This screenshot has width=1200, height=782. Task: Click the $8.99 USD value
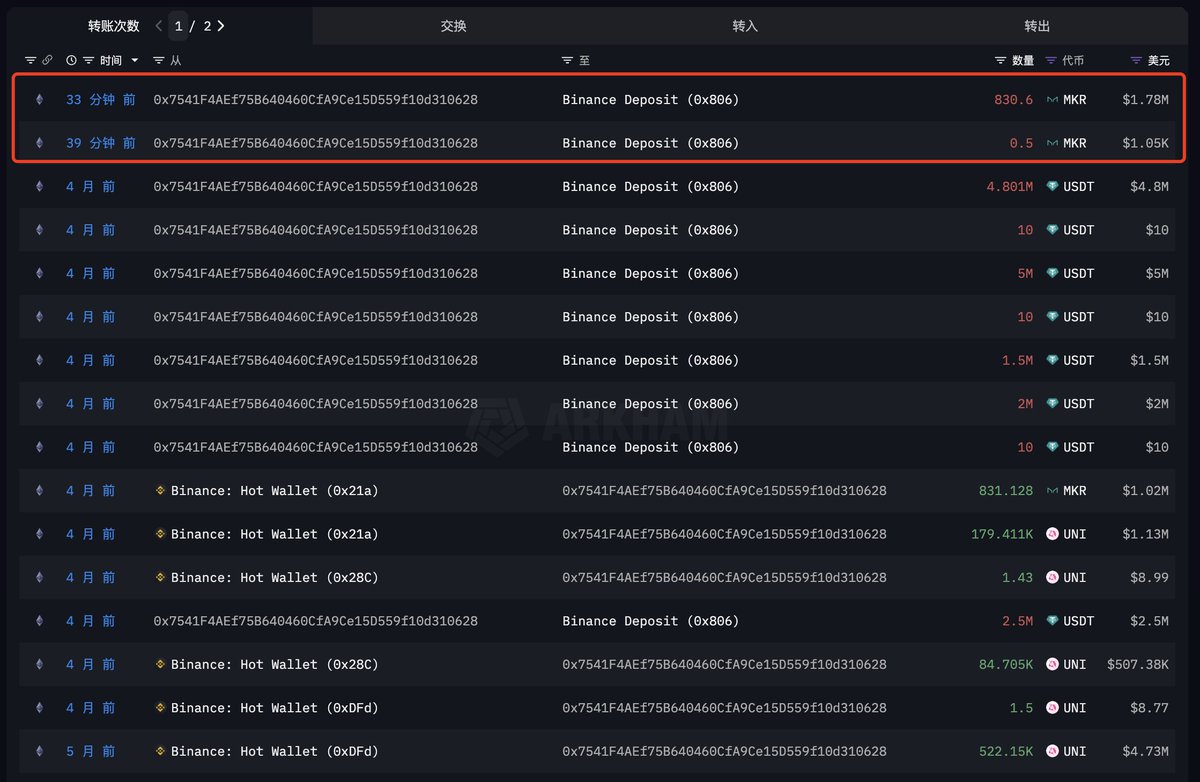tap(1148, 578)
